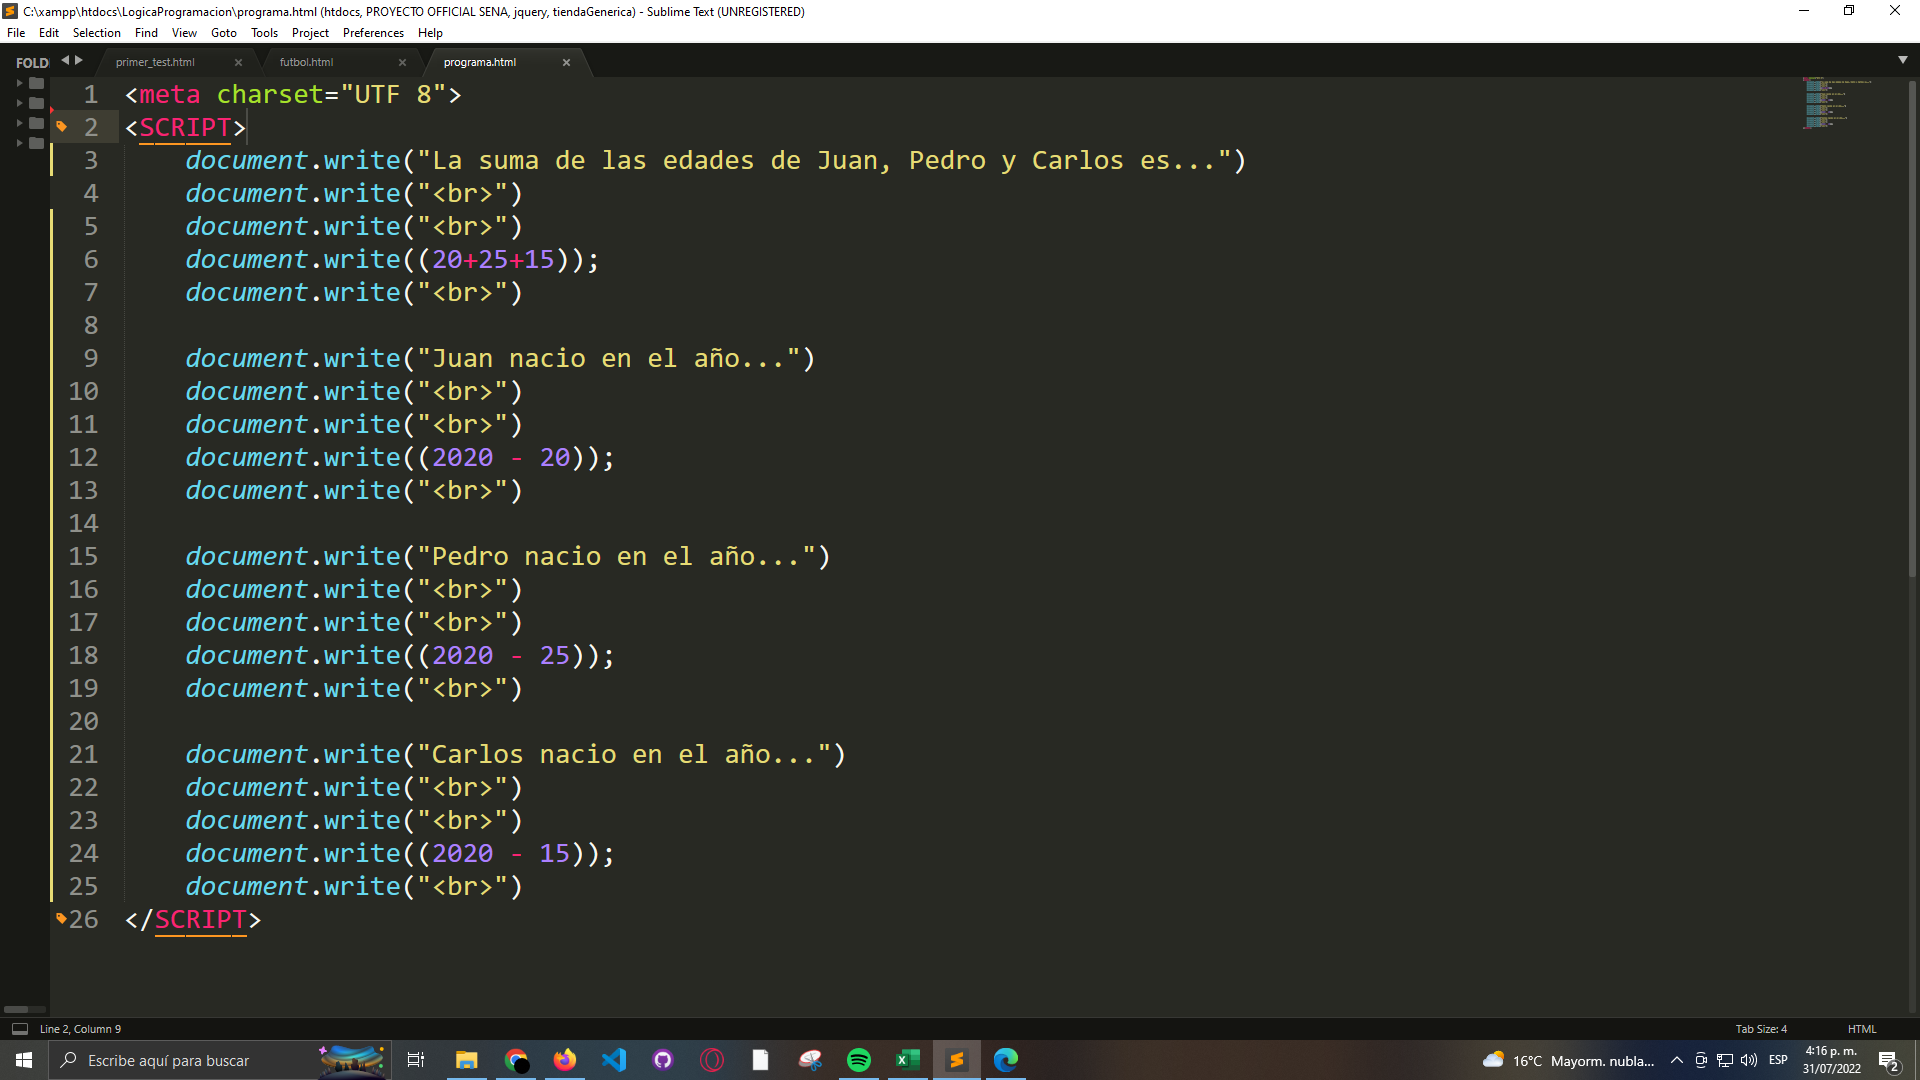Go to previous tab with left arrow
1920x1080 pixels.
(66, 60)
